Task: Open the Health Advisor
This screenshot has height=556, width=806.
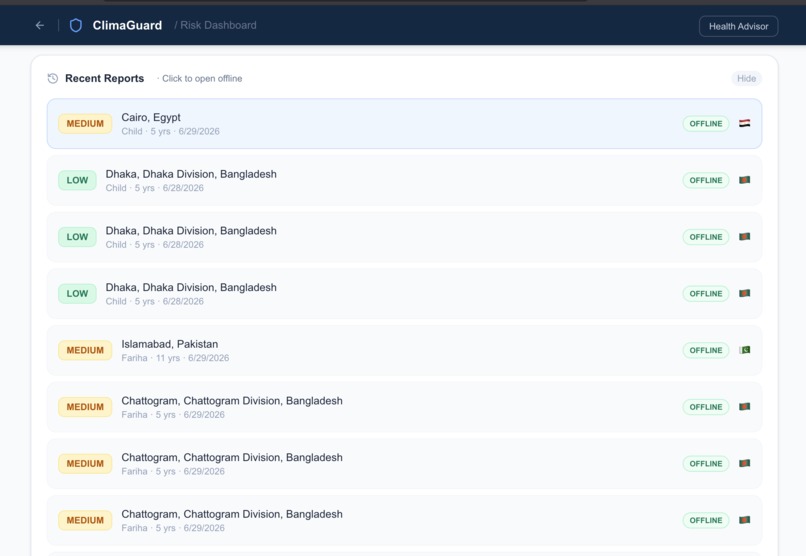Action: pos(738,26)
